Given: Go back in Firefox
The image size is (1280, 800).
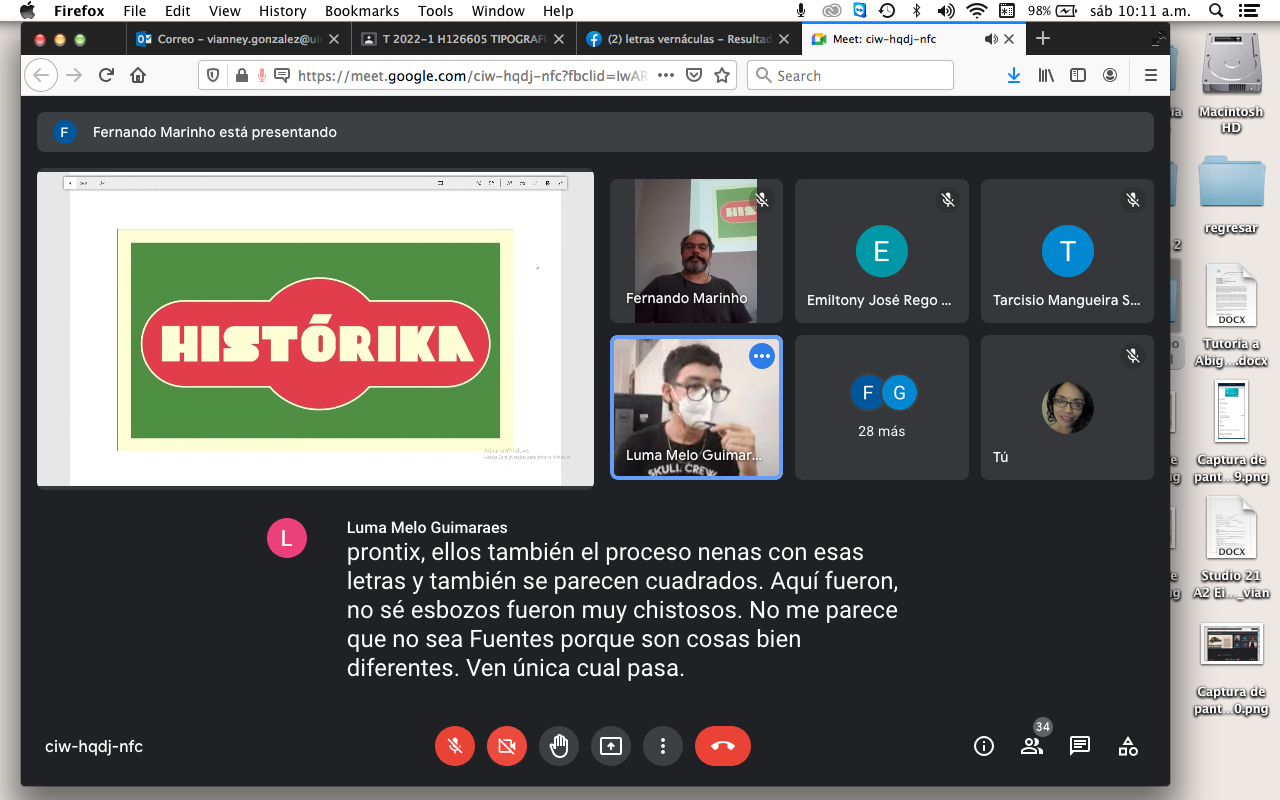Looking at the screenshot, I should [x=40, y=75].
